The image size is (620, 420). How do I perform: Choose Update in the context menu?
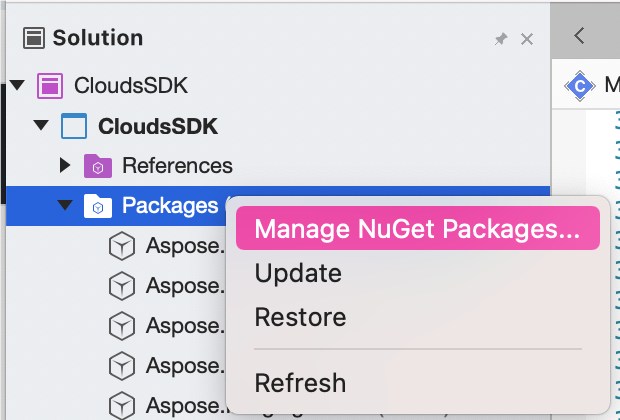click(298, 273)
